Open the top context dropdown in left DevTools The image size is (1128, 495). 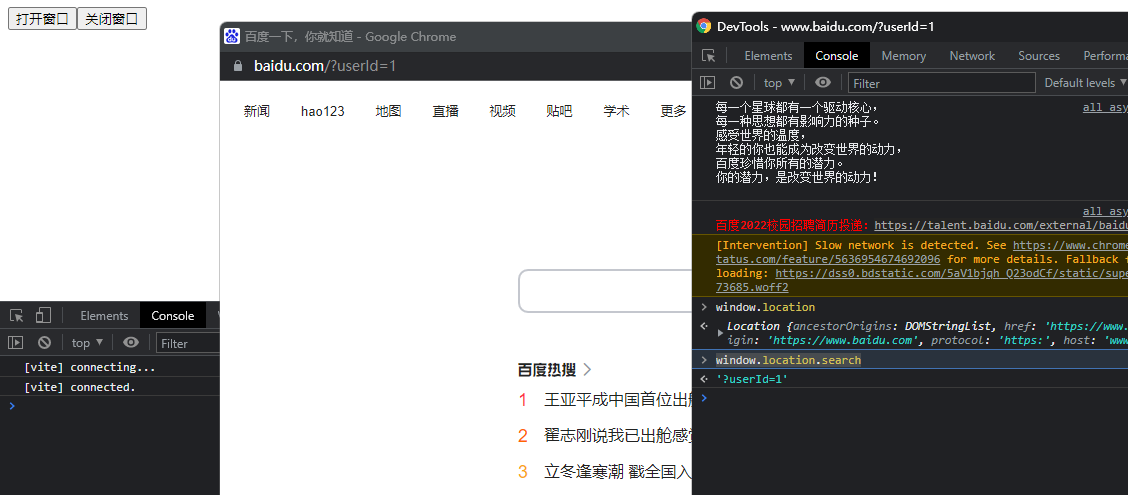(x=87, y=343)
